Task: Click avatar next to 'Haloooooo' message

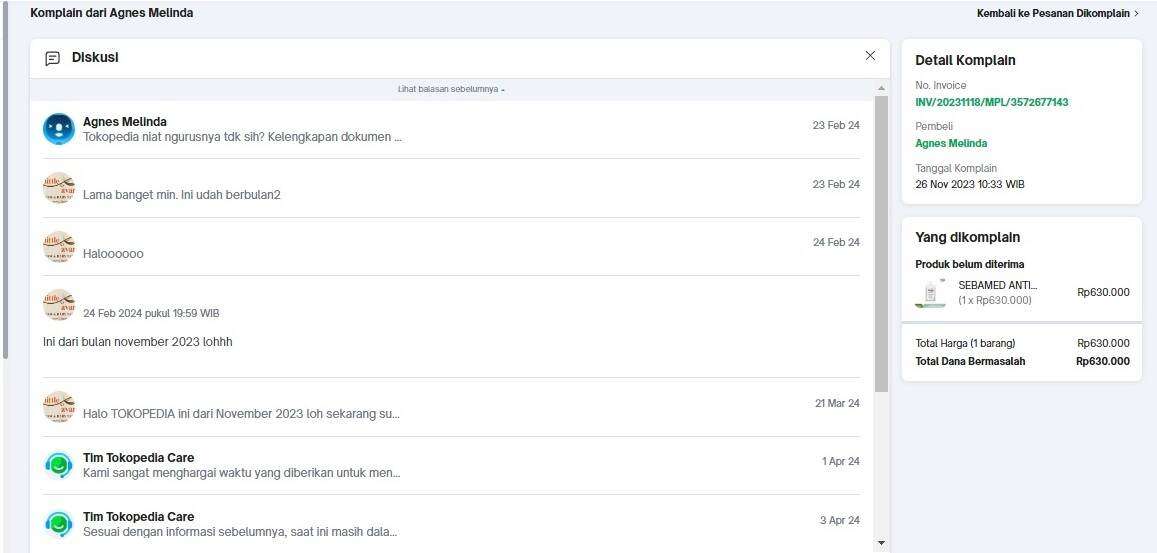Action: click(59, 247)
